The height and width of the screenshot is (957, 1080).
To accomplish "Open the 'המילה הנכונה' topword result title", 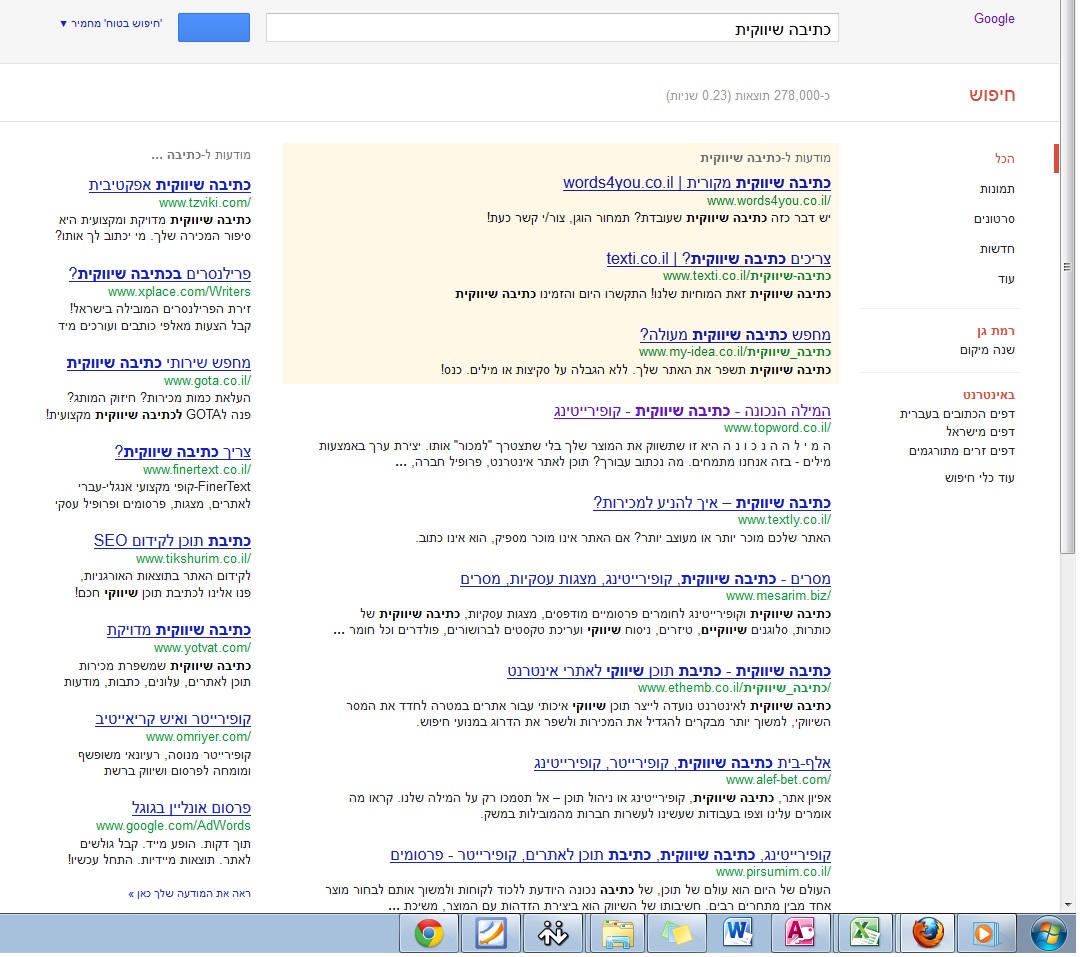I will (x=692, y=411).
